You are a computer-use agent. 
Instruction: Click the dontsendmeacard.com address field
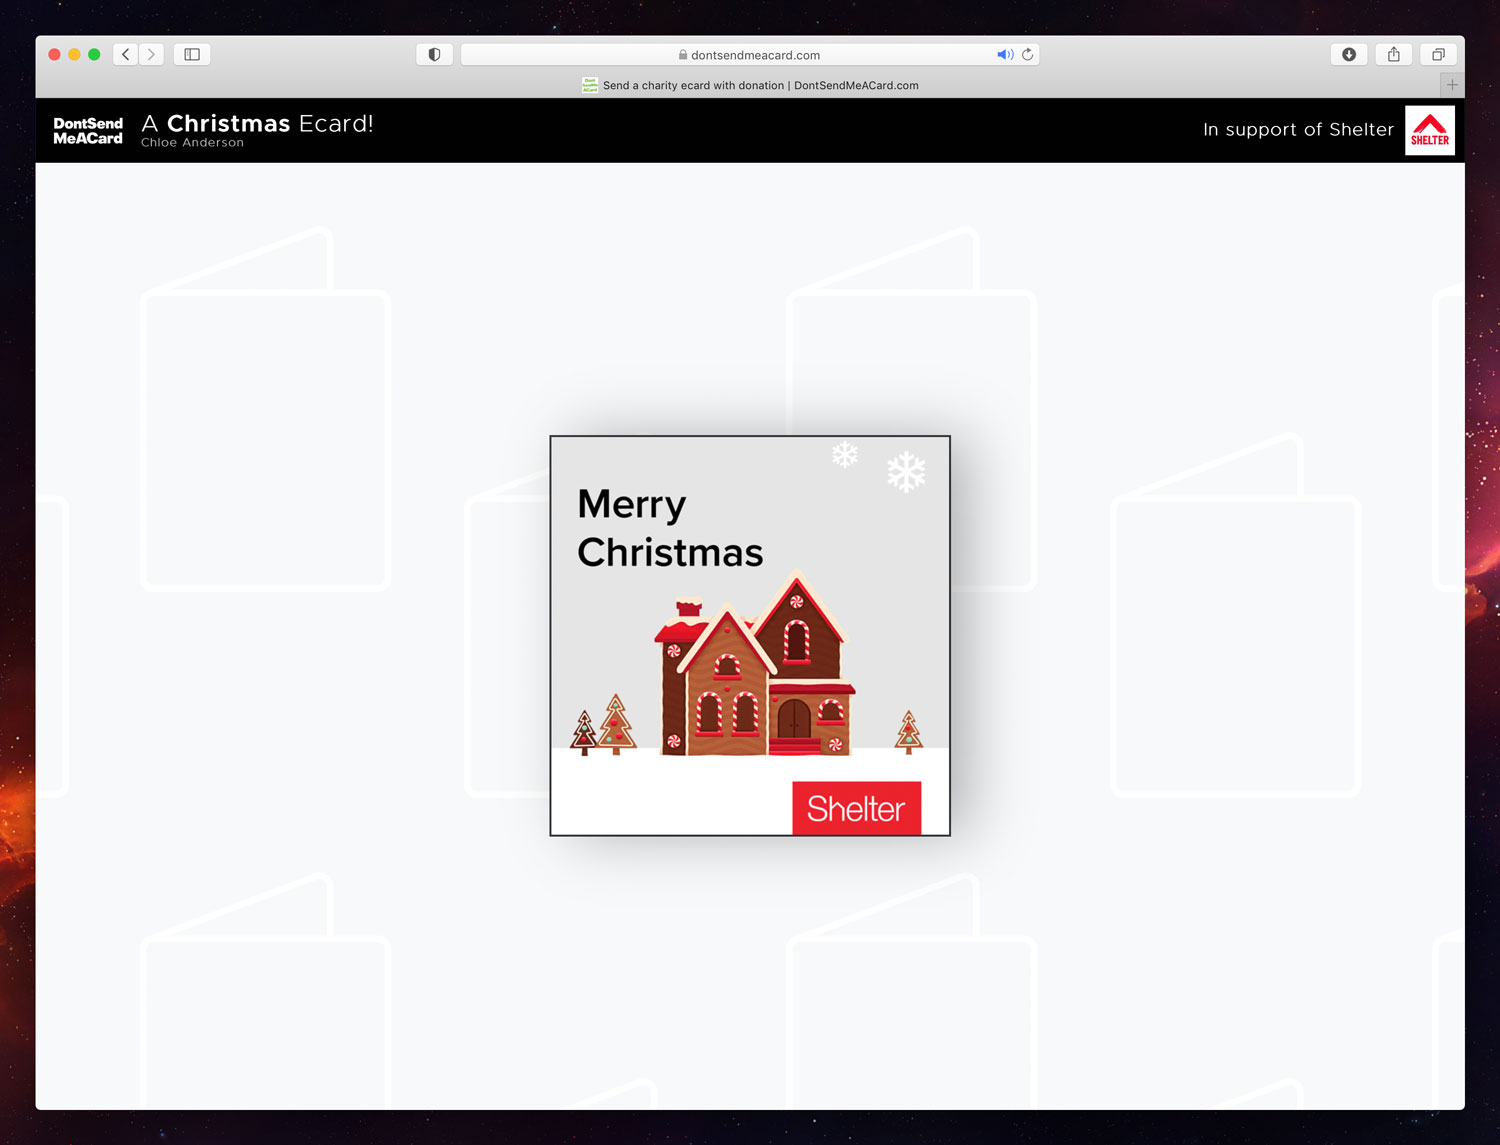point(750,55)
